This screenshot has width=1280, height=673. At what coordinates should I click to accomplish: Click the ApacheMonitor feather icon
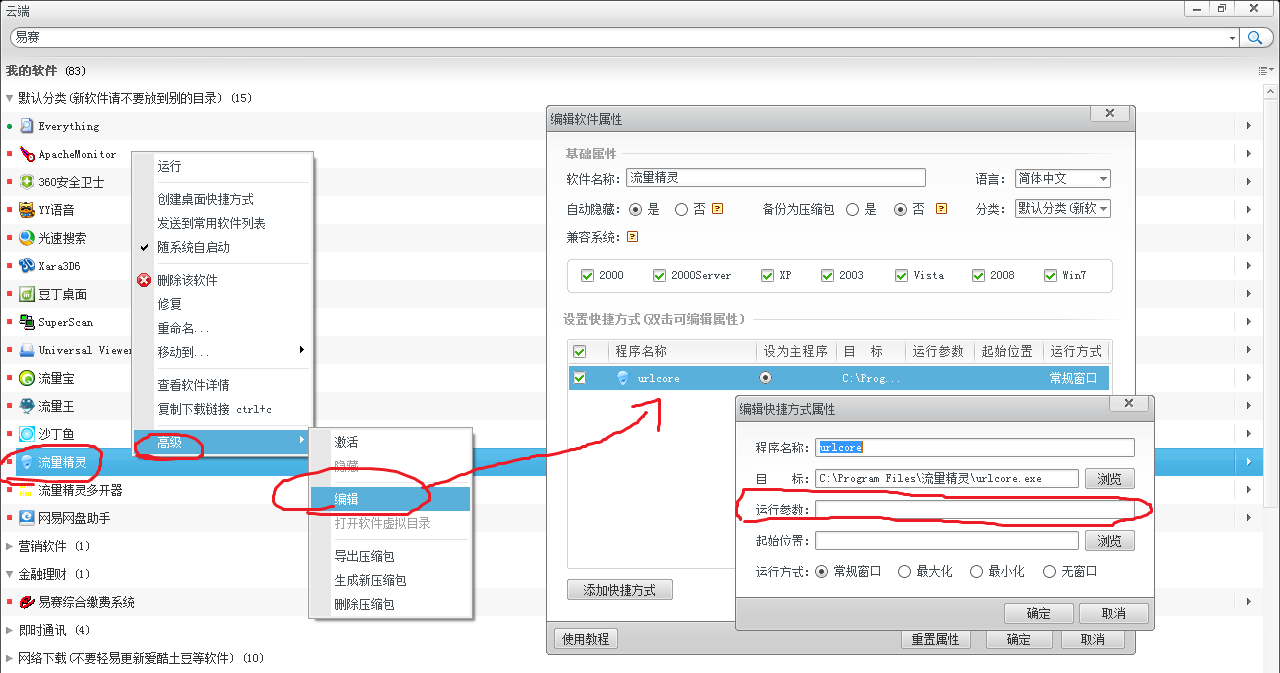click(x=27, y=154)
